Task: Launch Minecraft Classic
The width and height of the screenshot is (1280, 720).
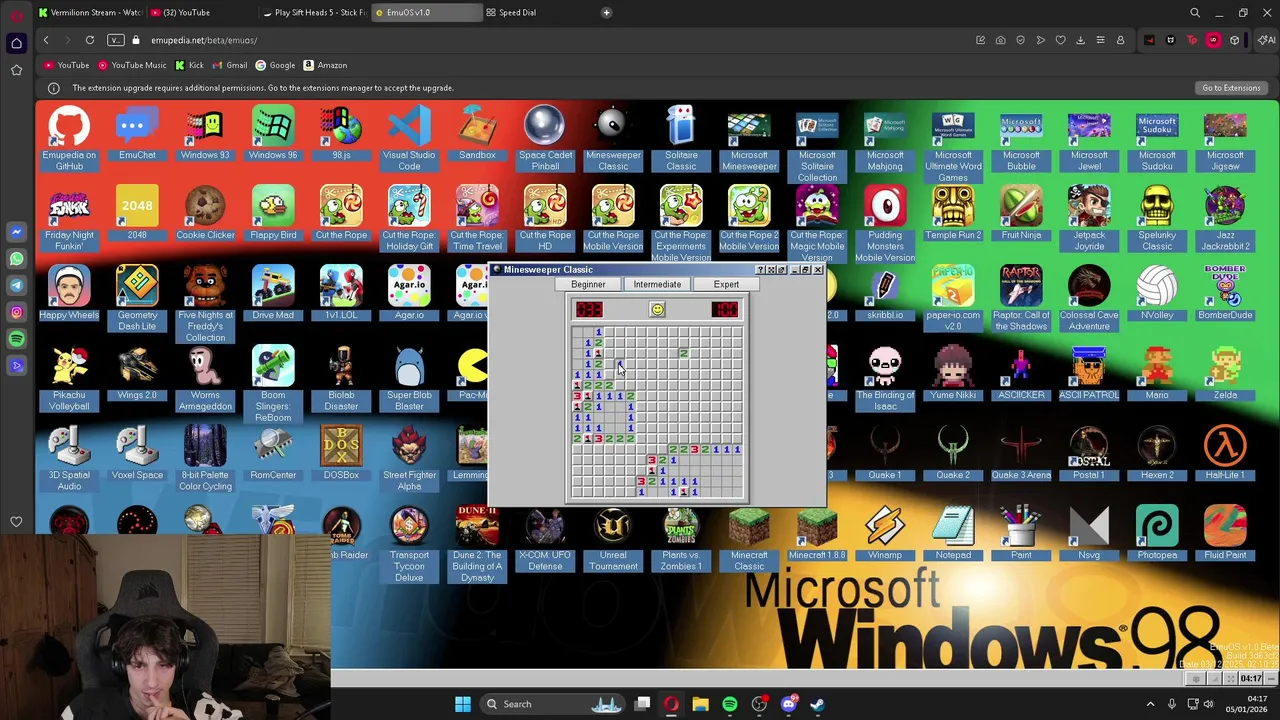Action: pos(749,538)
